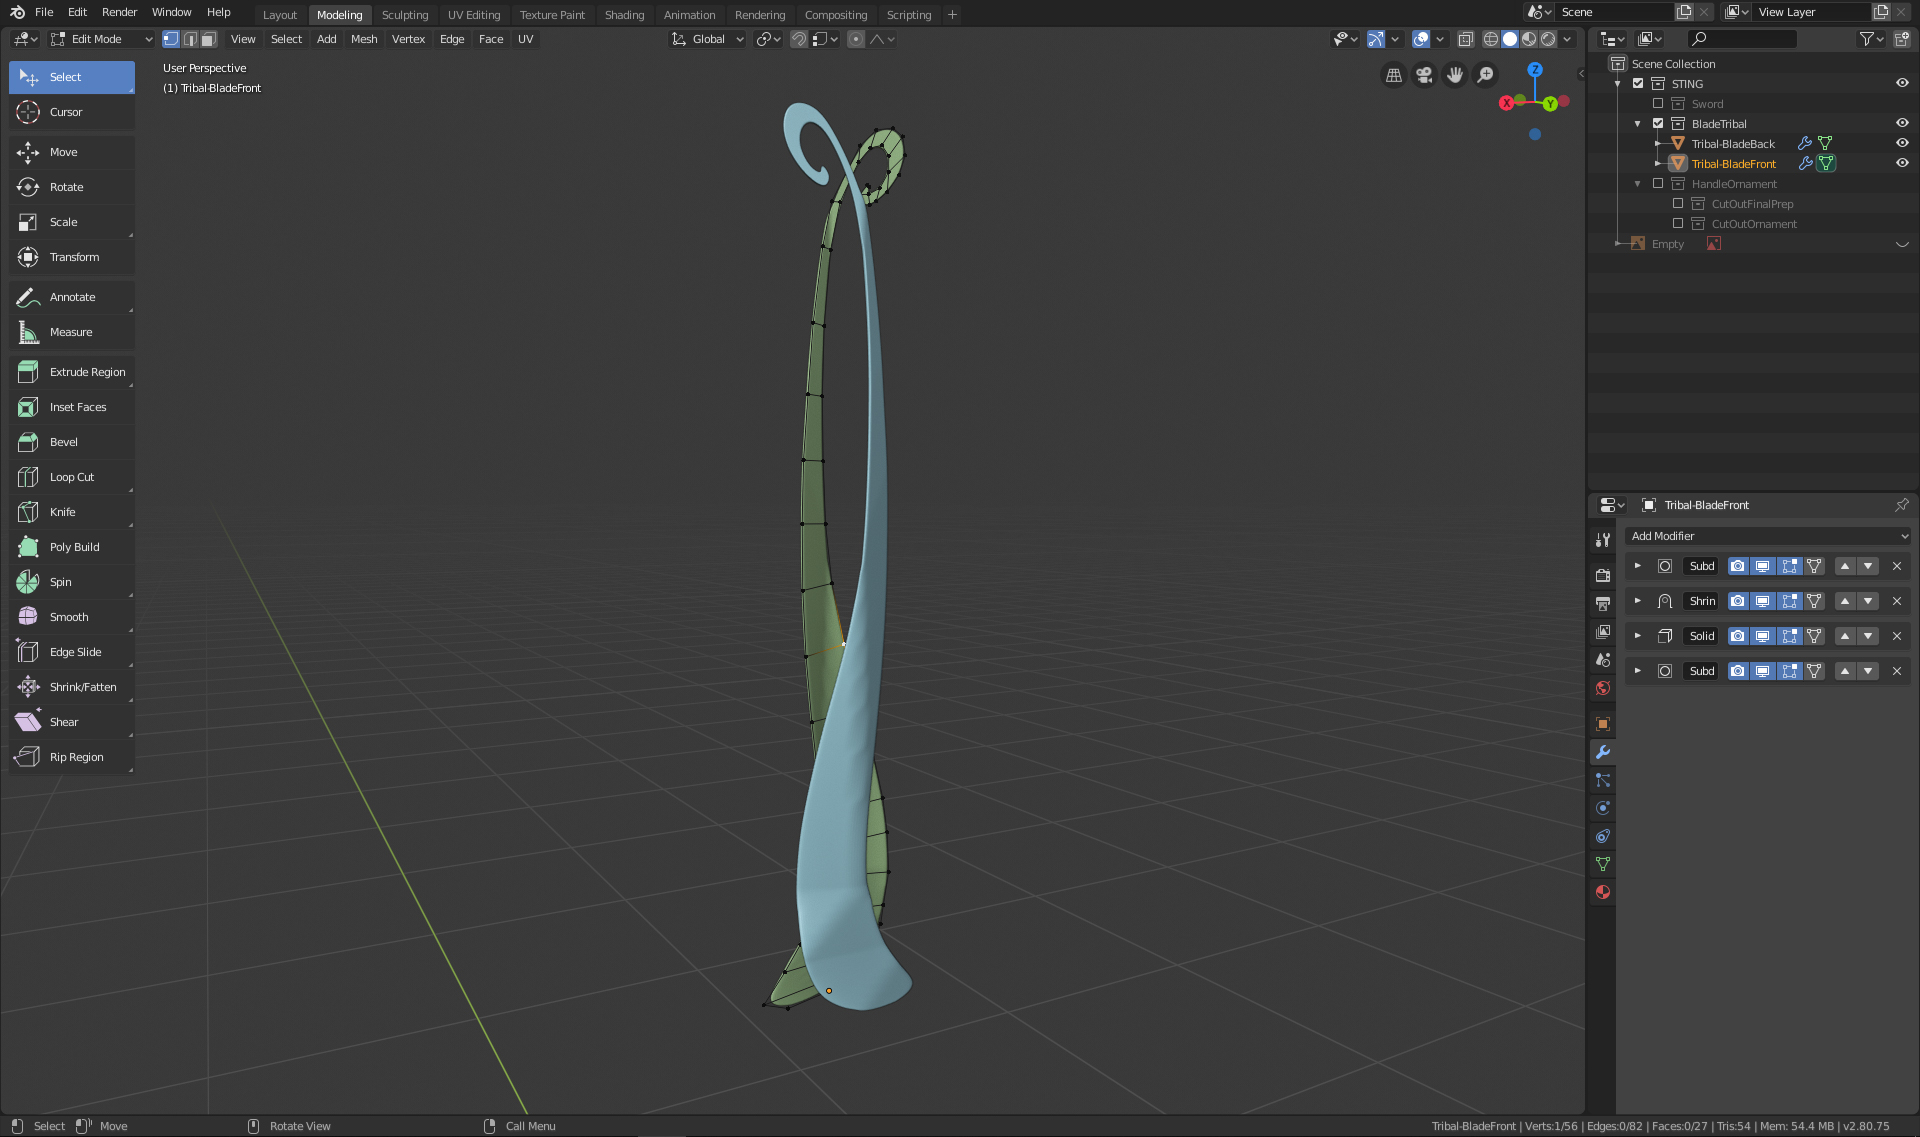Image resolution: width=1920 pixels, height=1137 pixels.
Task: Hide Tribal-BladeBack in viewport
Action: (1902, 143)
